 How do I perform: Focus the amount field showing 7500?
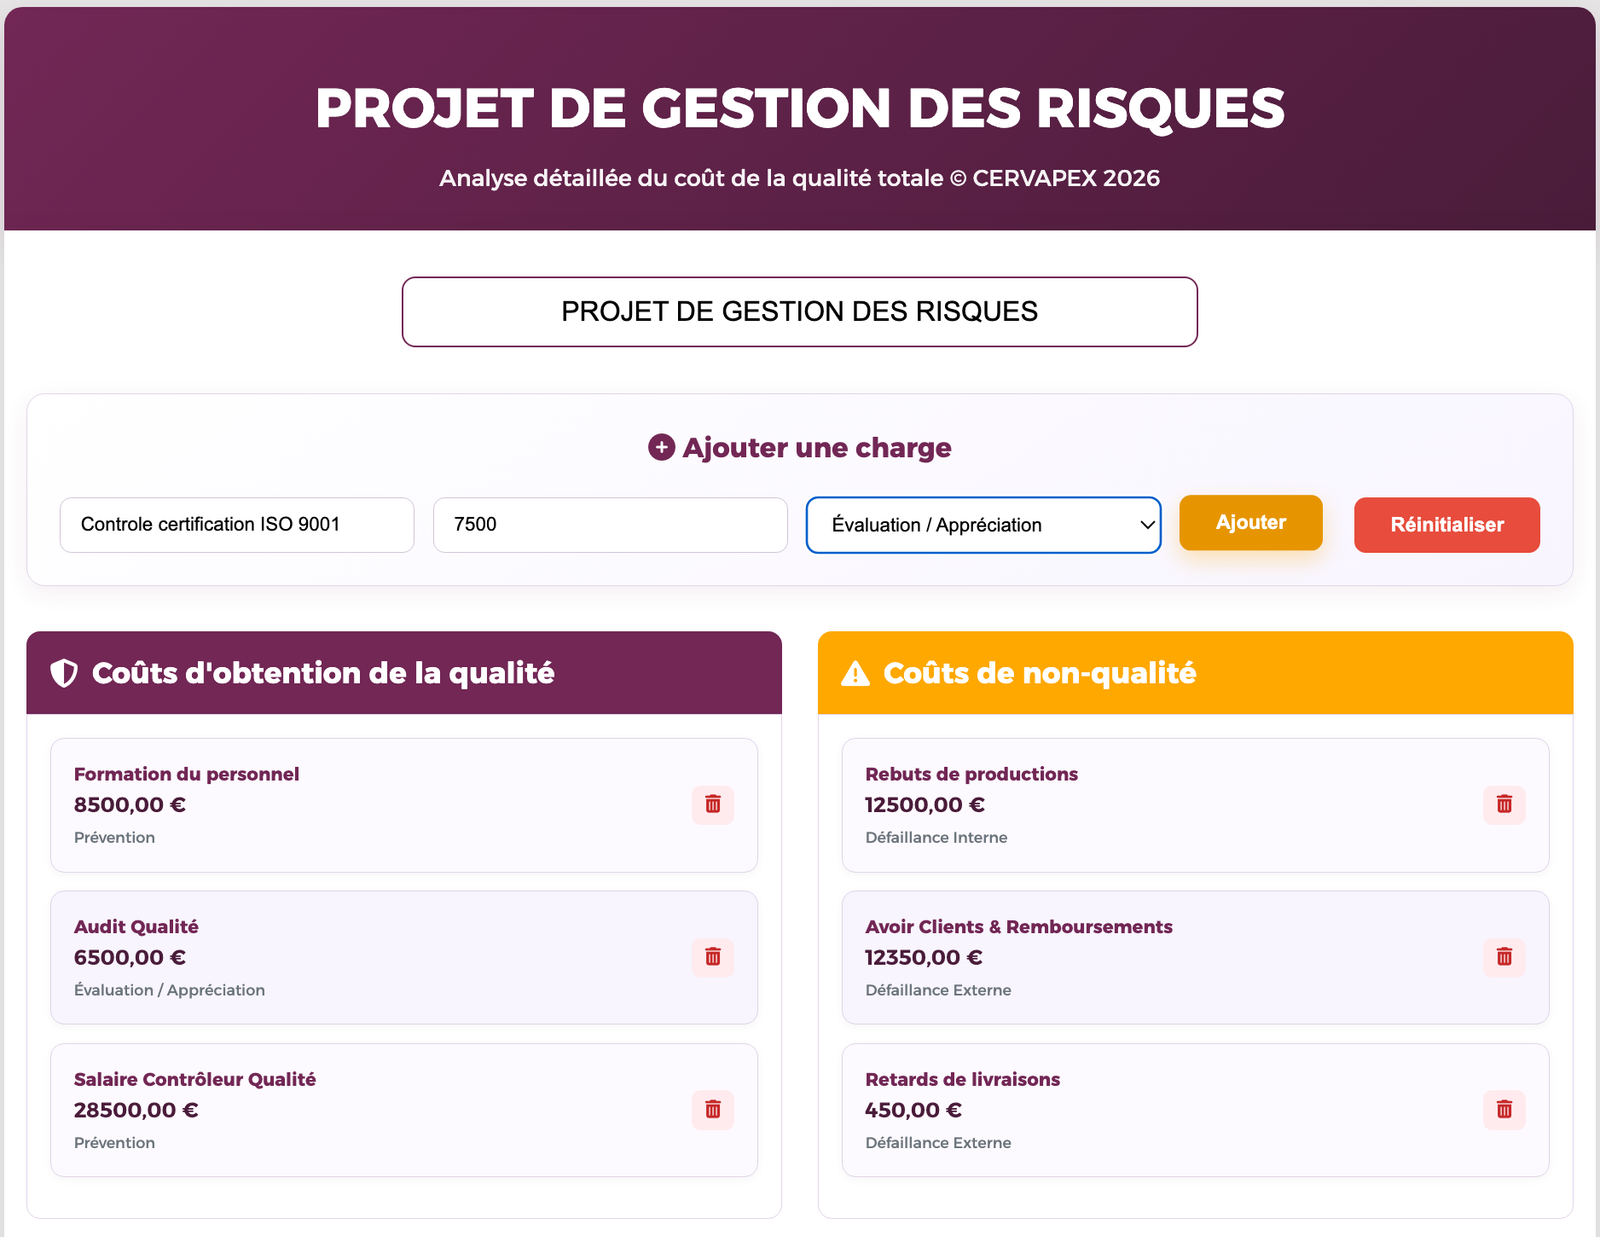pos(610,524)
